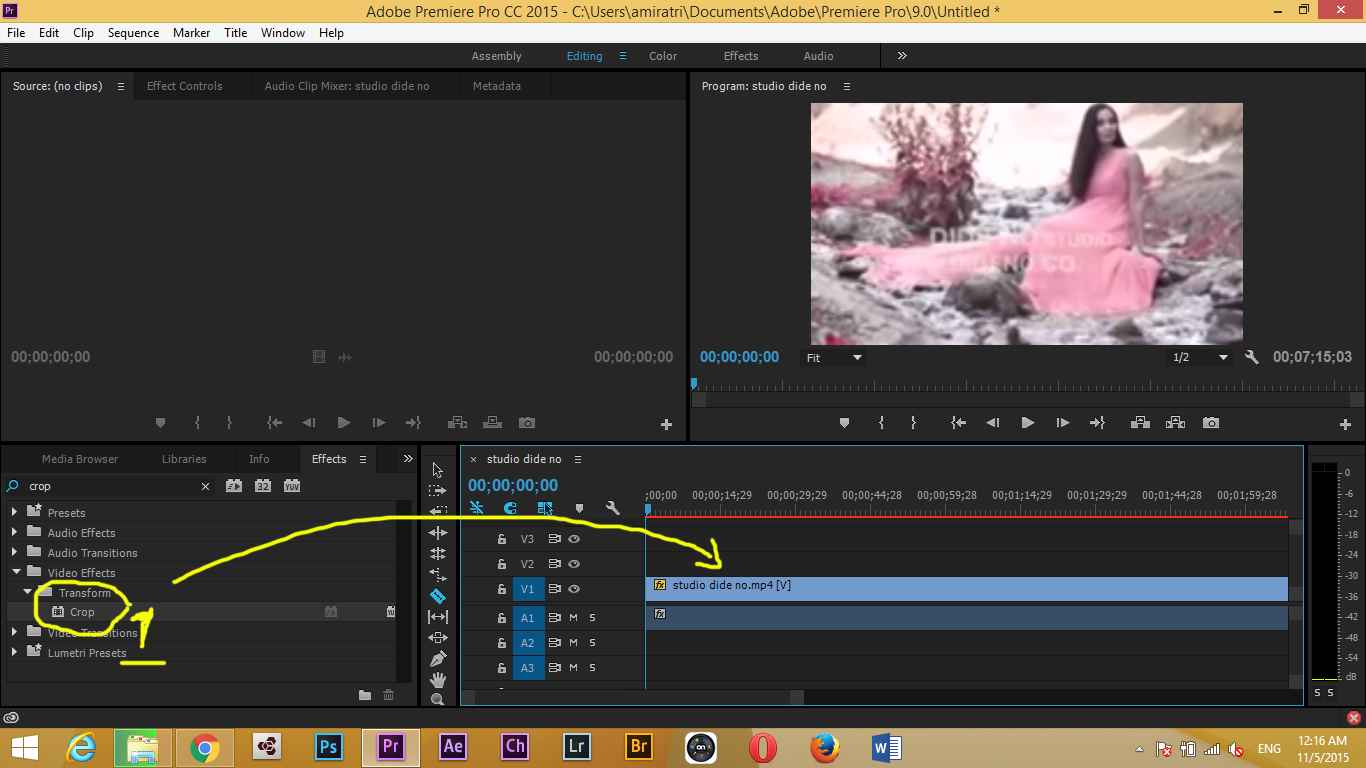Filter effects by 32-bit Color
This screenshot has width=1366, height=768.
263,486
